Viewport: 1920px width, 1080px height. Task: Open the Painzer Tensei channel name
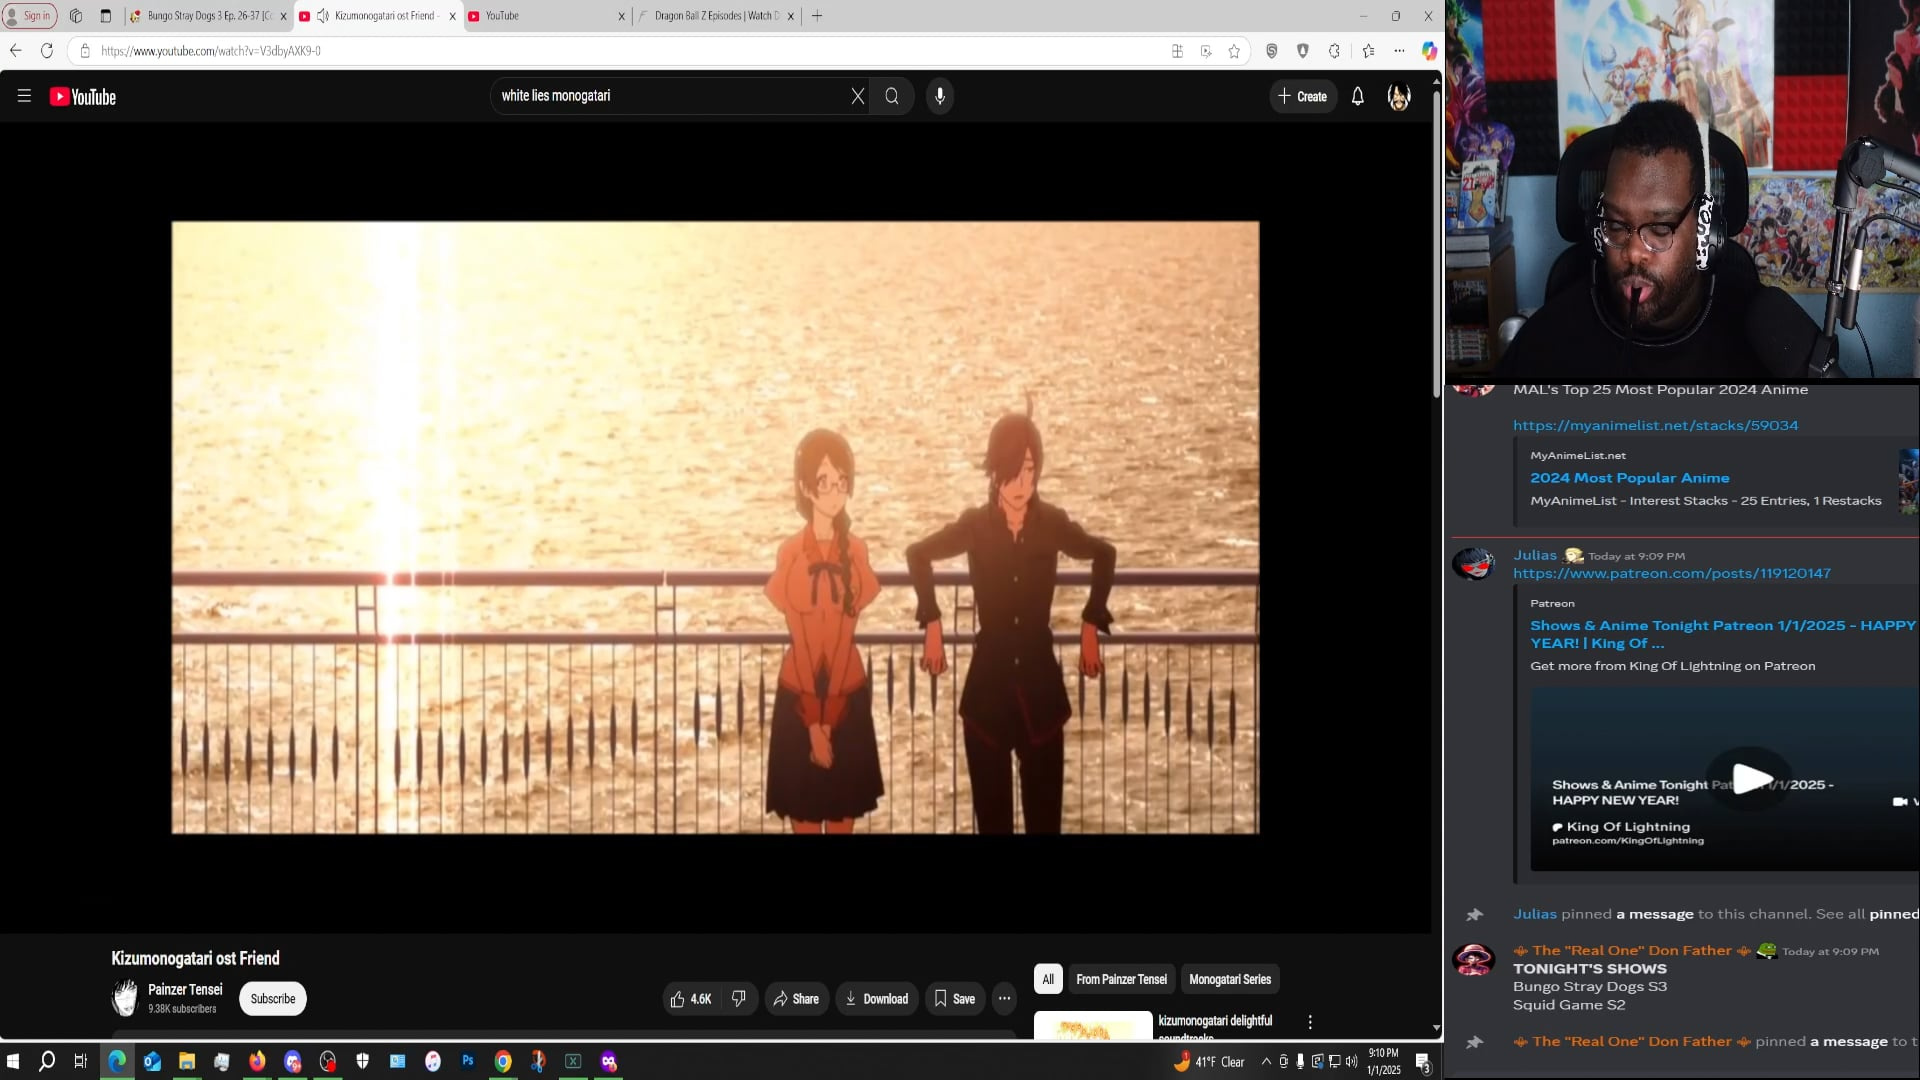[x=185, y=990]
